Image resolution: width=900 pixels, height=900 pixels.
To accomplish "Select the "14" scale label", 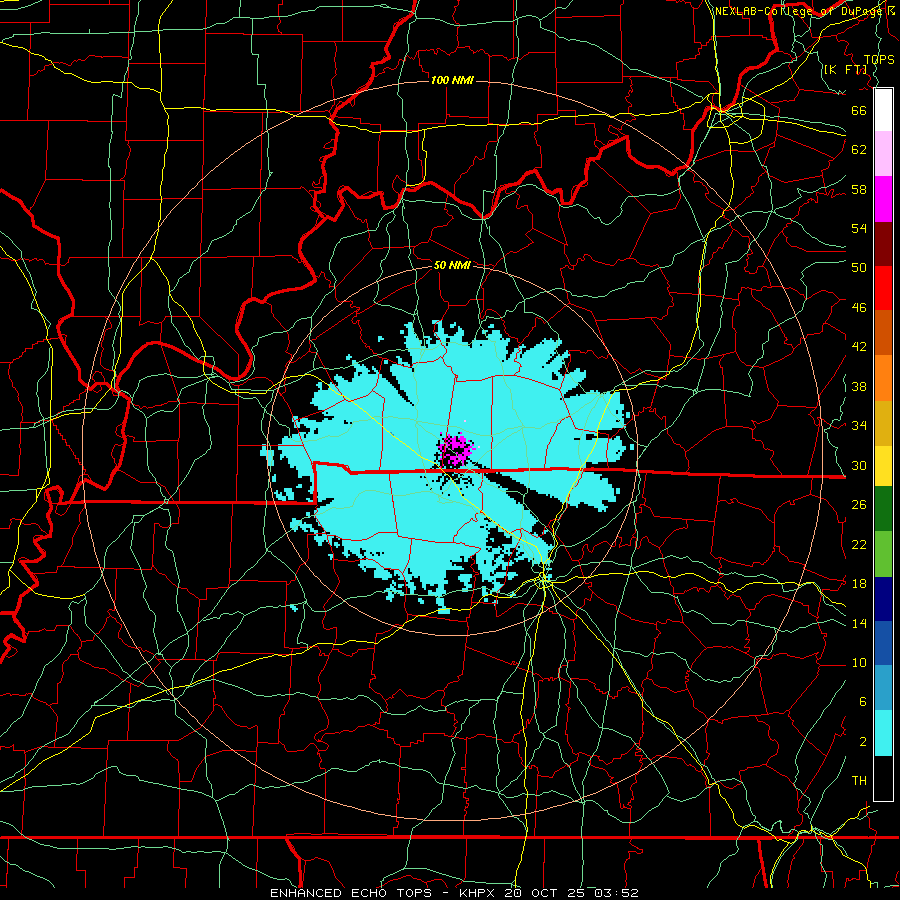I will pos(859,623).
